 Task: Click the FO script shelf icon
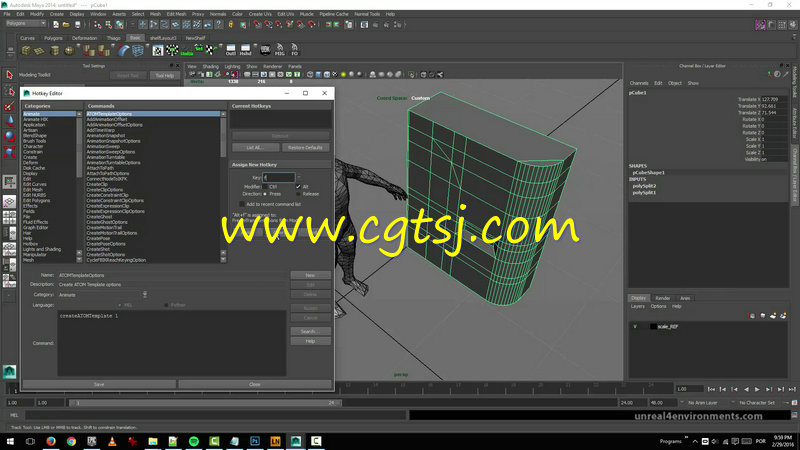294,50
